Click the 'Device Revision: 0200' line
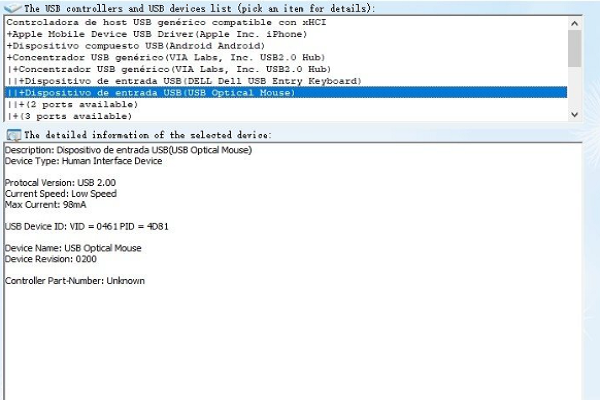Image resolution: width=600 pixels, height=400 pixels. point(51,259)
